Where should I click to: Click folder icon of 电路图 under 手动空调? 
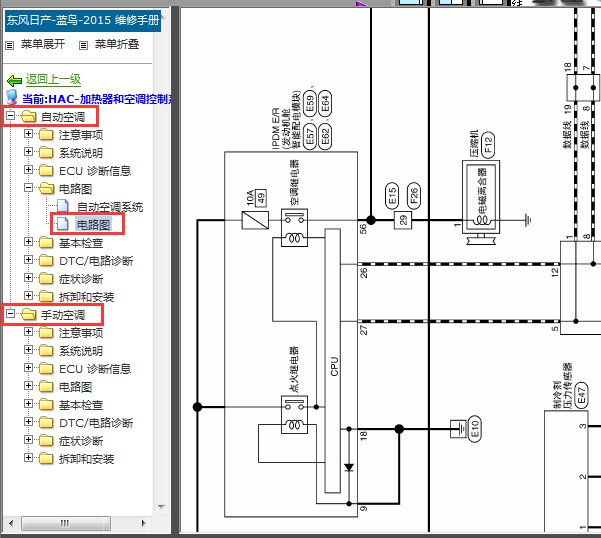46,387
